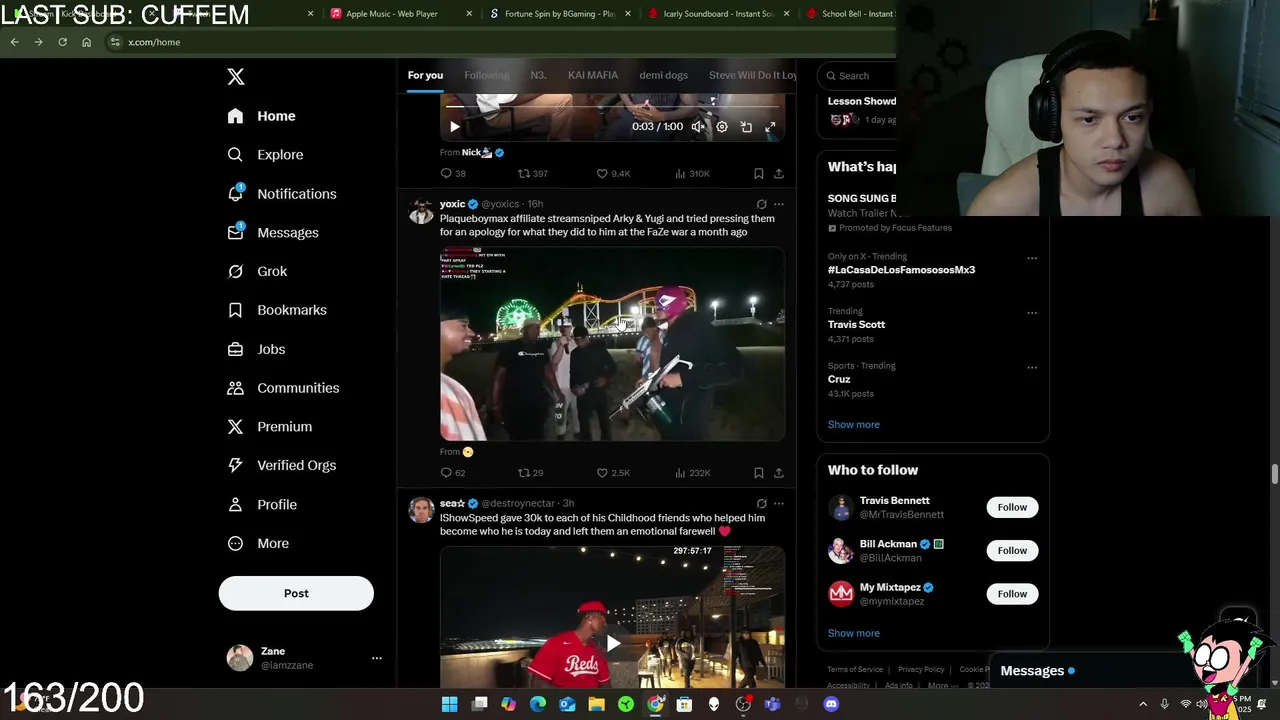Viewport: 1280px width, 720px height.
Task: Switch to the Apple Music browser tab
Action: [x=400, y=14]
